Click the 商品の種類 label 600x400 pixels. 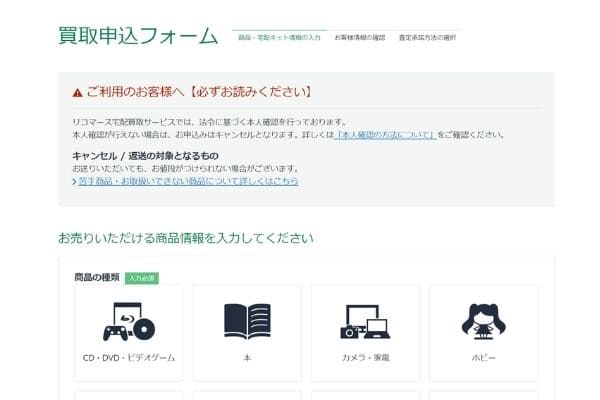(97, 278)
